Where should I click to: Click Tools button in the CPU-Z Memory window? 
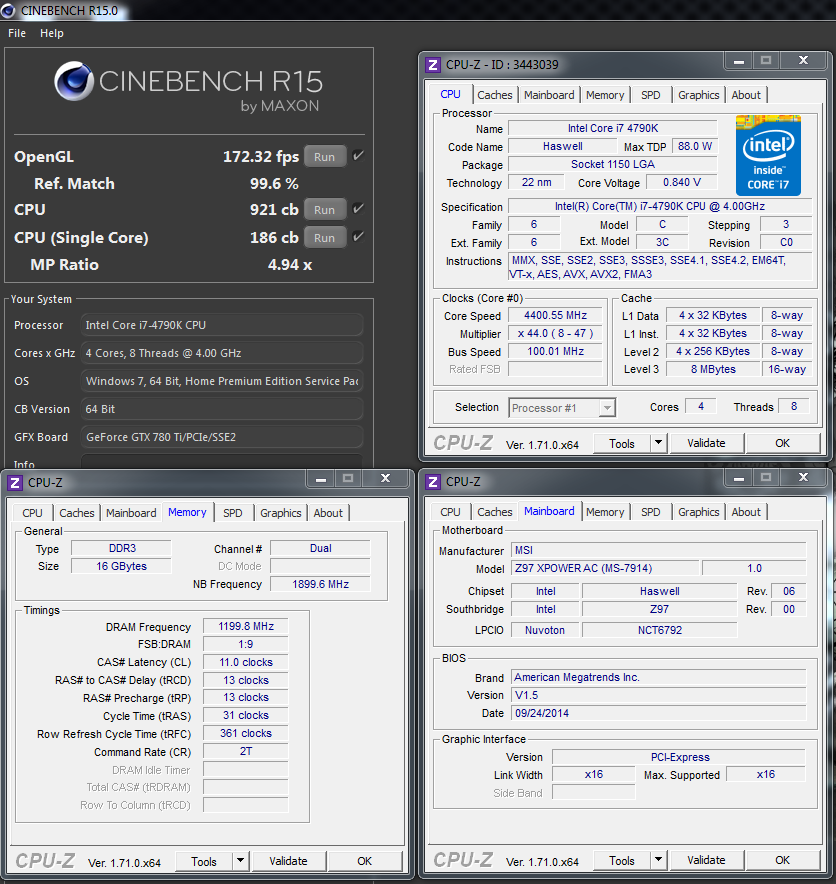(x=204, y=861)
